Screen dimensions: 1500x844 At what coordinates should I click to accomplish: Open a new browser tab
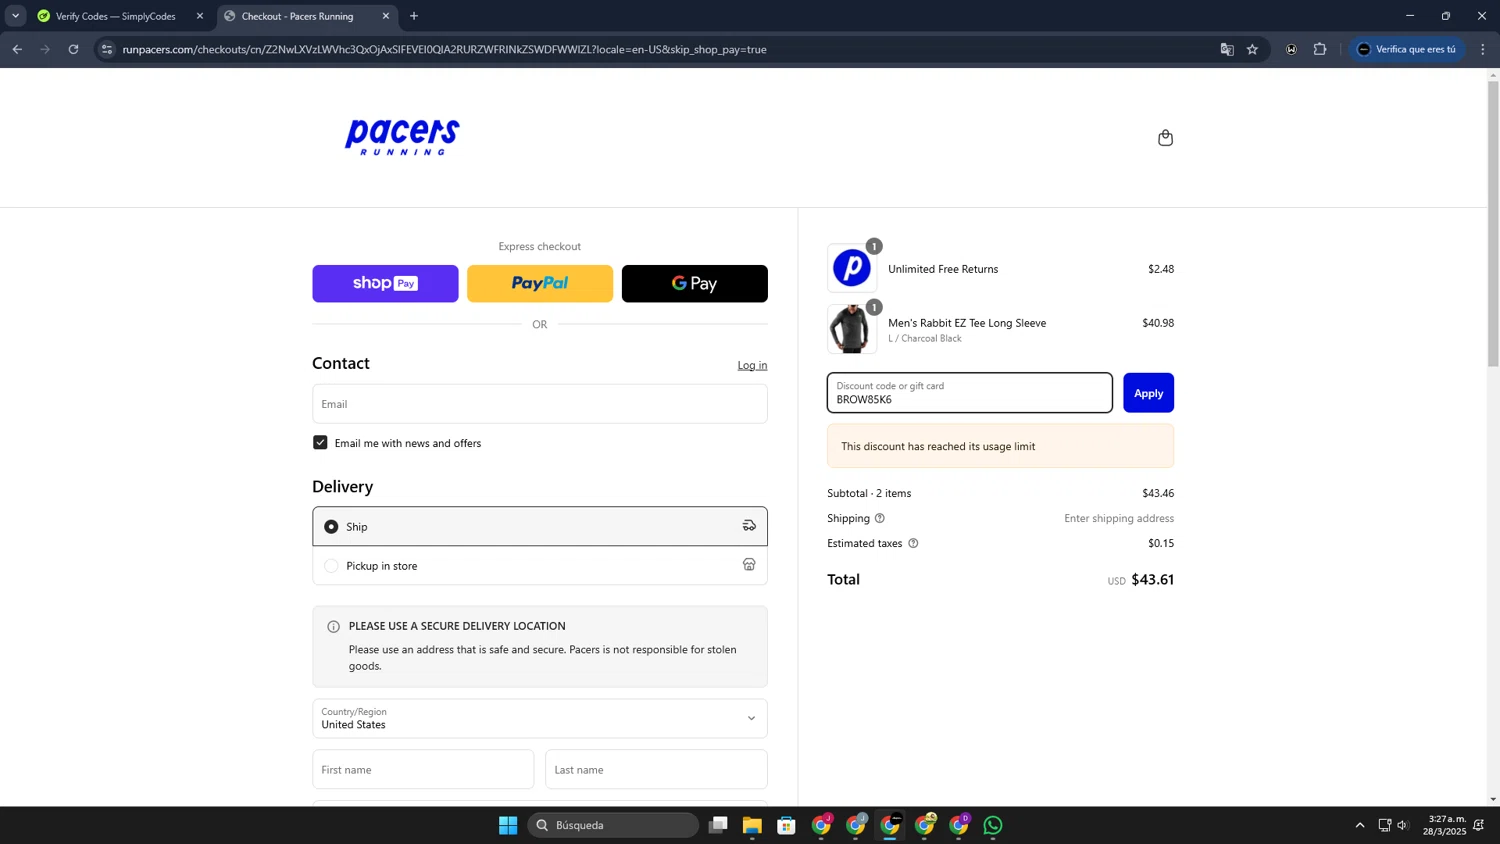[x=414, y=16]
